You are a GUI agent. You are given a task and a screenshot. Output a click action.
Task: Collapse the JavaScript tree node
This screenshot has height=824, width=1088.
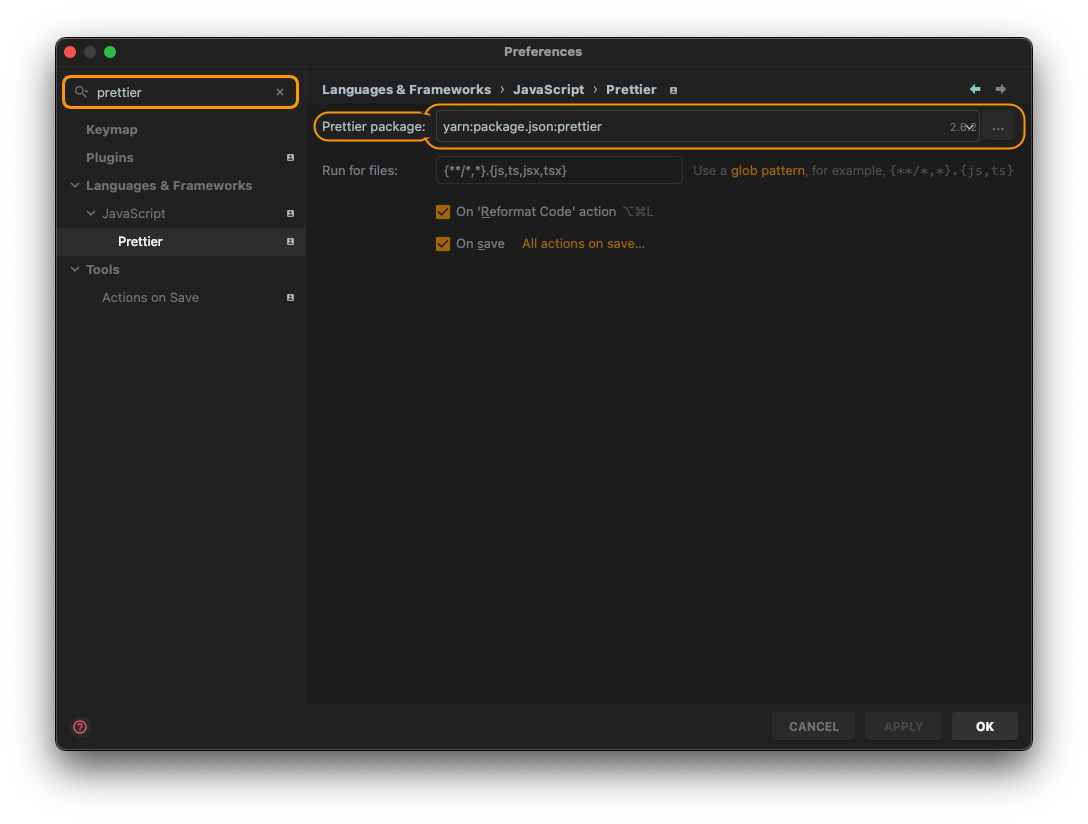point(91,213)
